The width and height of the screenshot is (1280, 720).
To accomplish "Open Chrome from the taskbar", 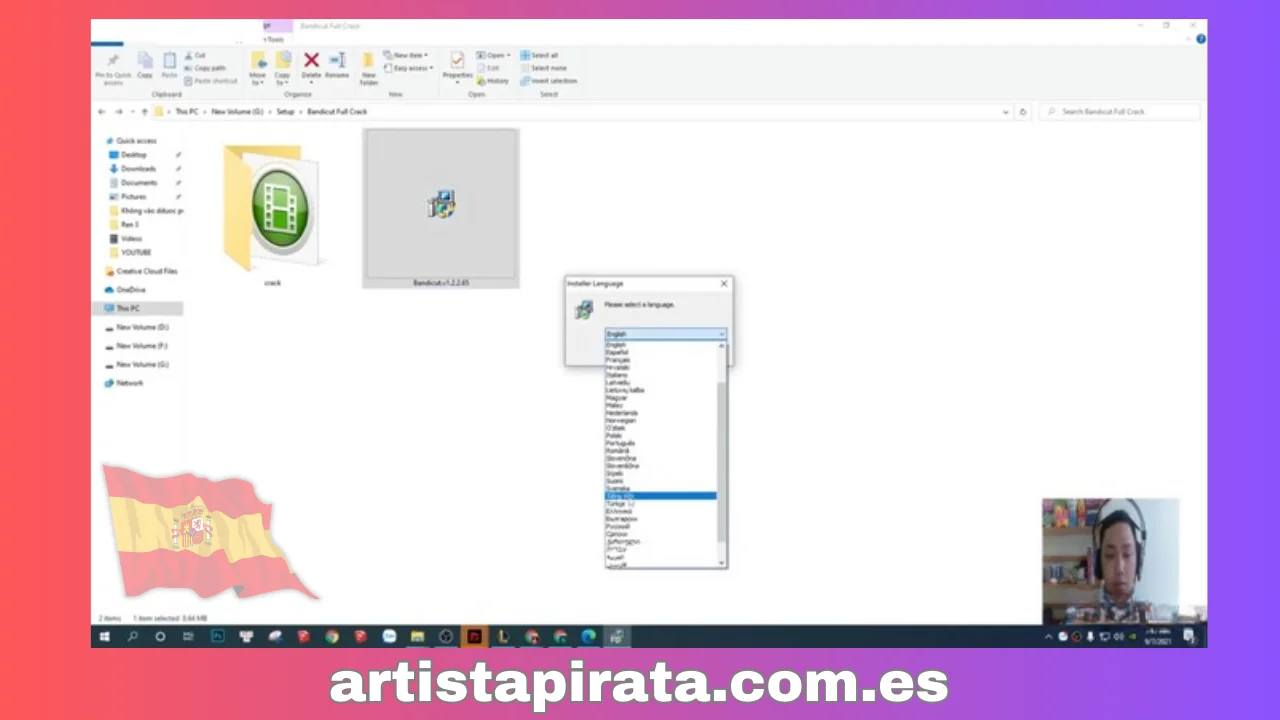I will click(x=332, y=636).
